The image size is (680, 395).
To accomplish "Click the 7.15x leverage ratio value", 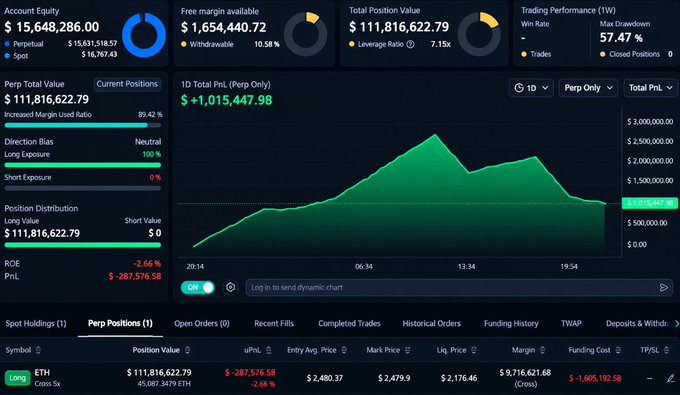I will click(x=441, y=44).
